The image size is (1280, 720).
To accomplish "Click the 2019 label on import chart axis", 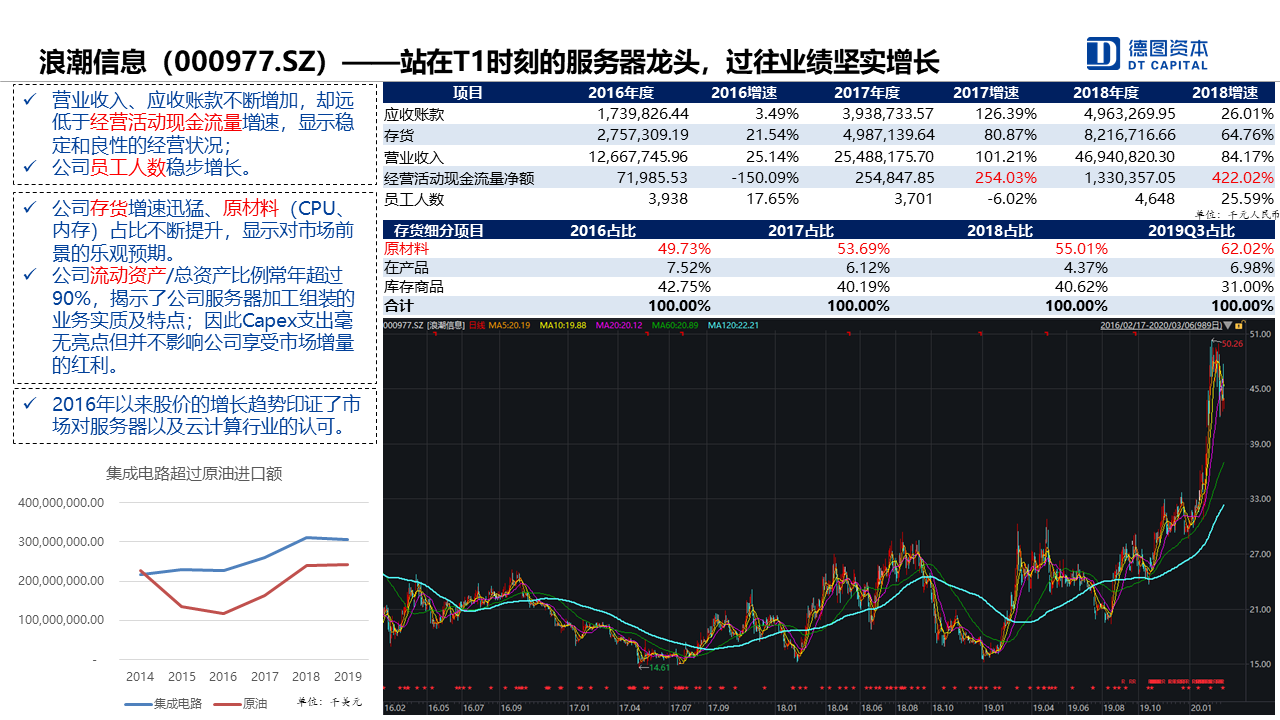I will coord(346,677).
